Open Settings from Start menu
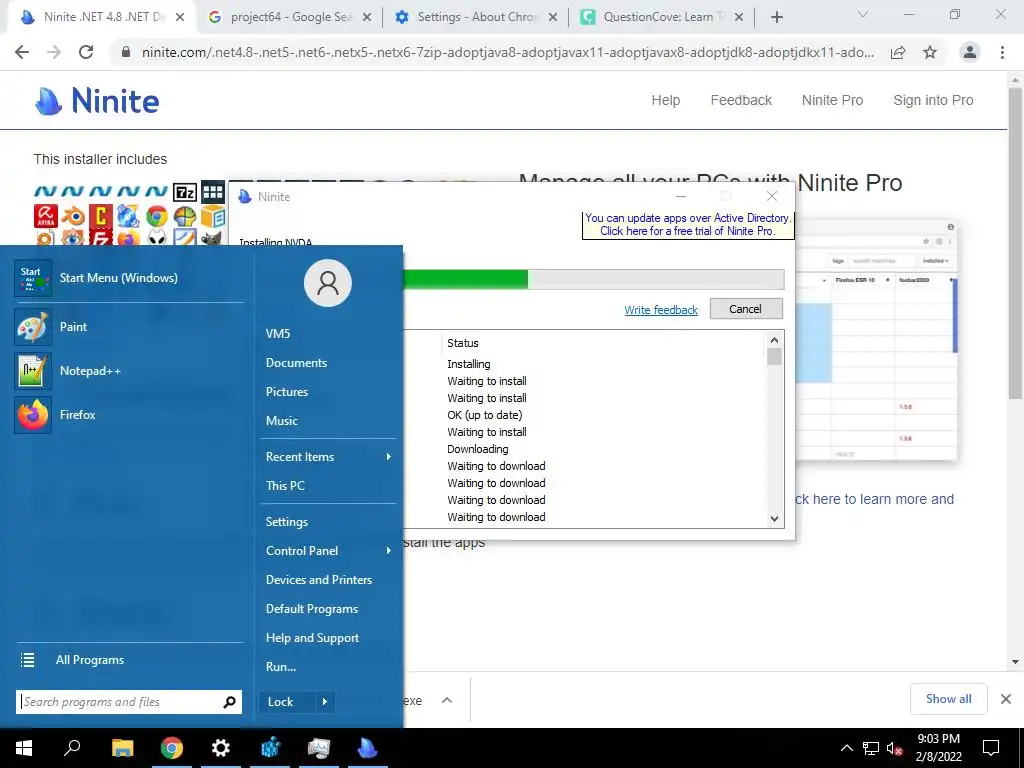The image size is (1024, 768). coord(287,521)
